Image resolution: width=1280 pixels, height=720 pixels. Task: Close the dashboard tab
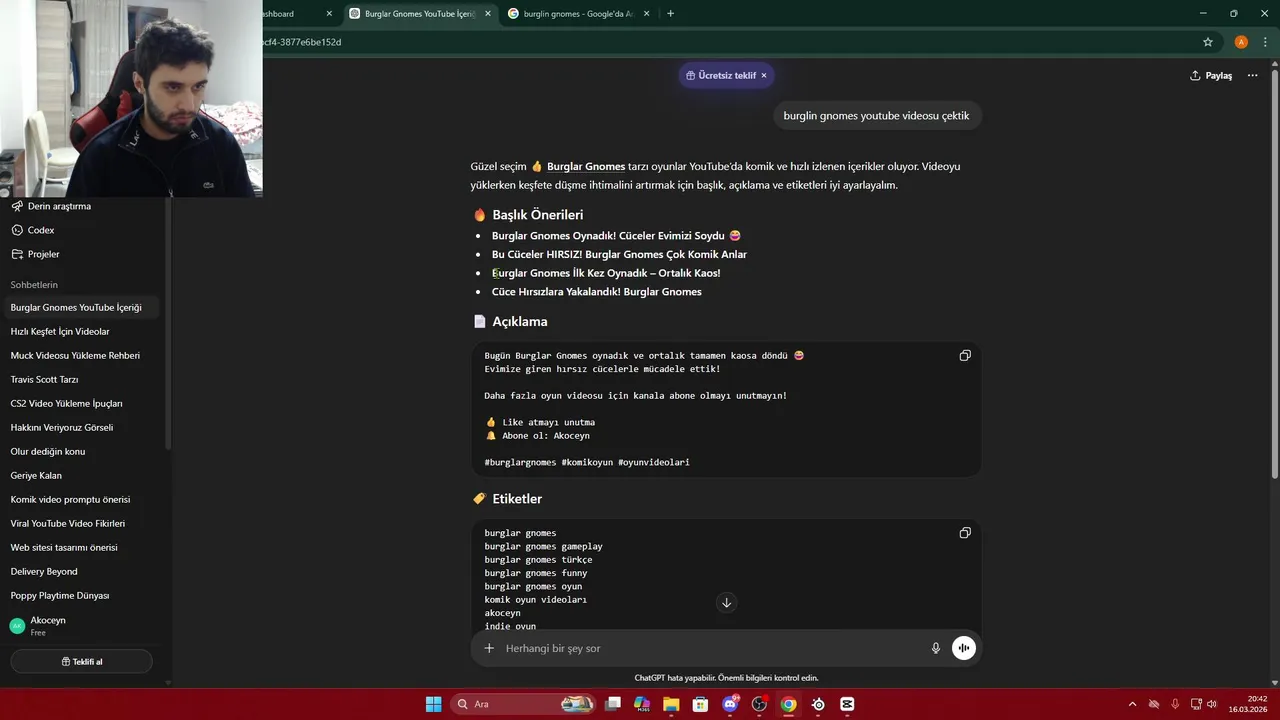[329, 14]
